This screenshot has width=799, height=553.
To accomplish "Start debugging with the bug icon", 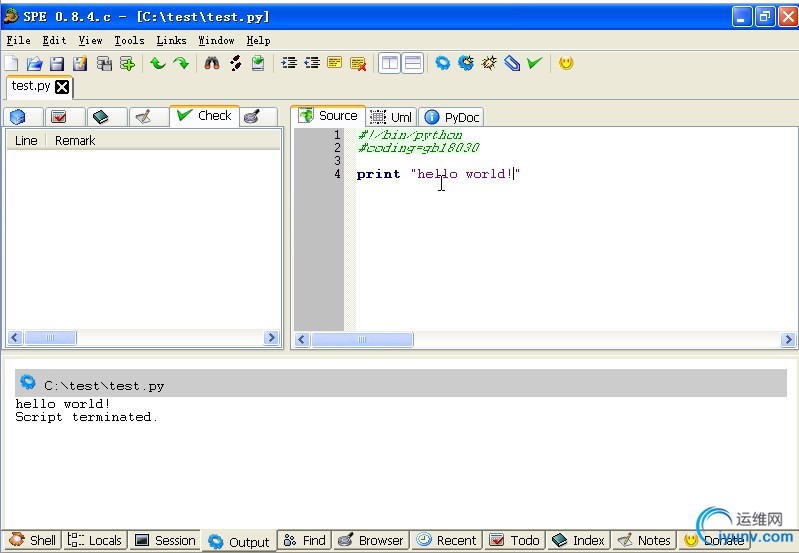I will [x=489, y=63].
